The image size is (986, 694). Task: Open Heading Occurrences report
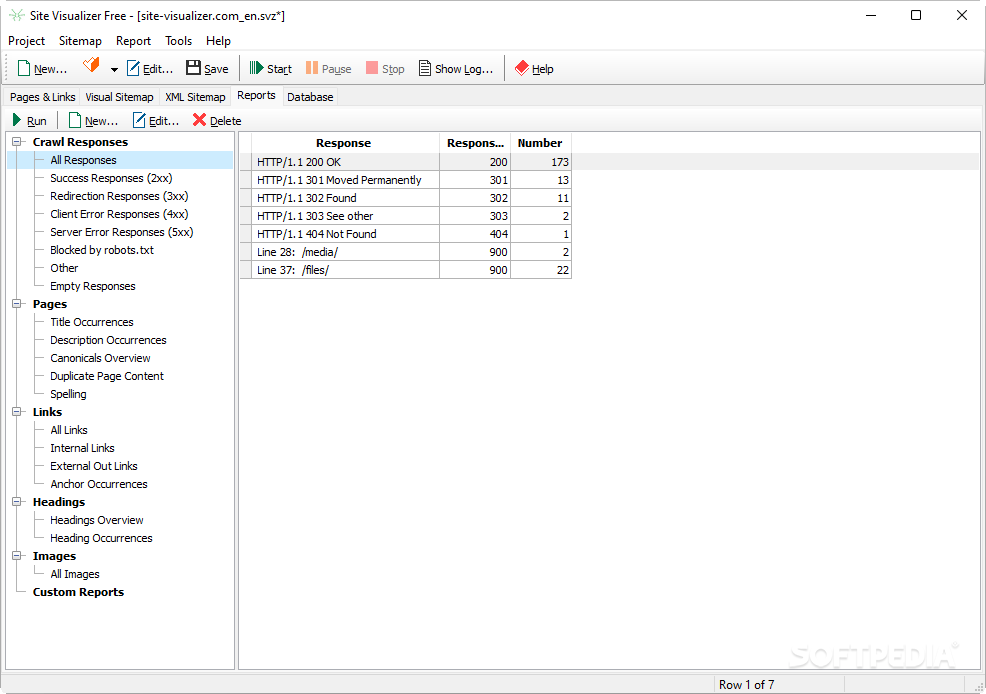101,538
